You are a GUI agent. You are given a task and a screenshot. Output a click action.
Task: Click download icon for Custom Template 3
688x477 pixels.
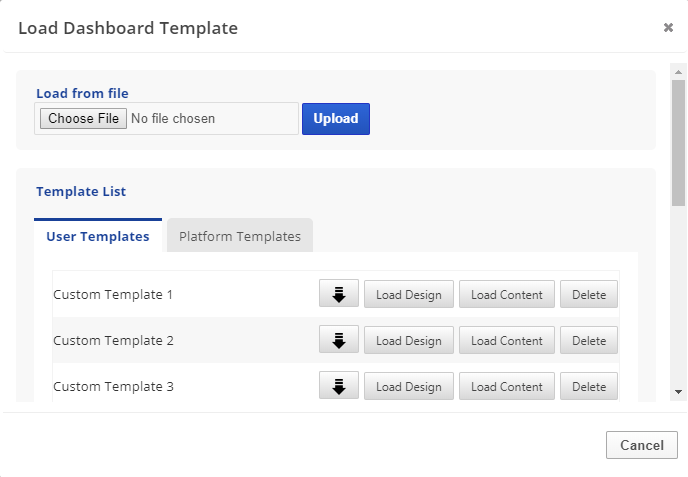tap(338, 386)
